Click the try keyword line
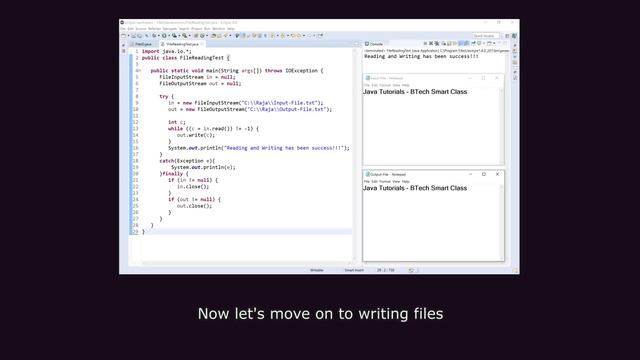This screenshot has width=640, height=360. pyautogui.click(x=167, y=96)
